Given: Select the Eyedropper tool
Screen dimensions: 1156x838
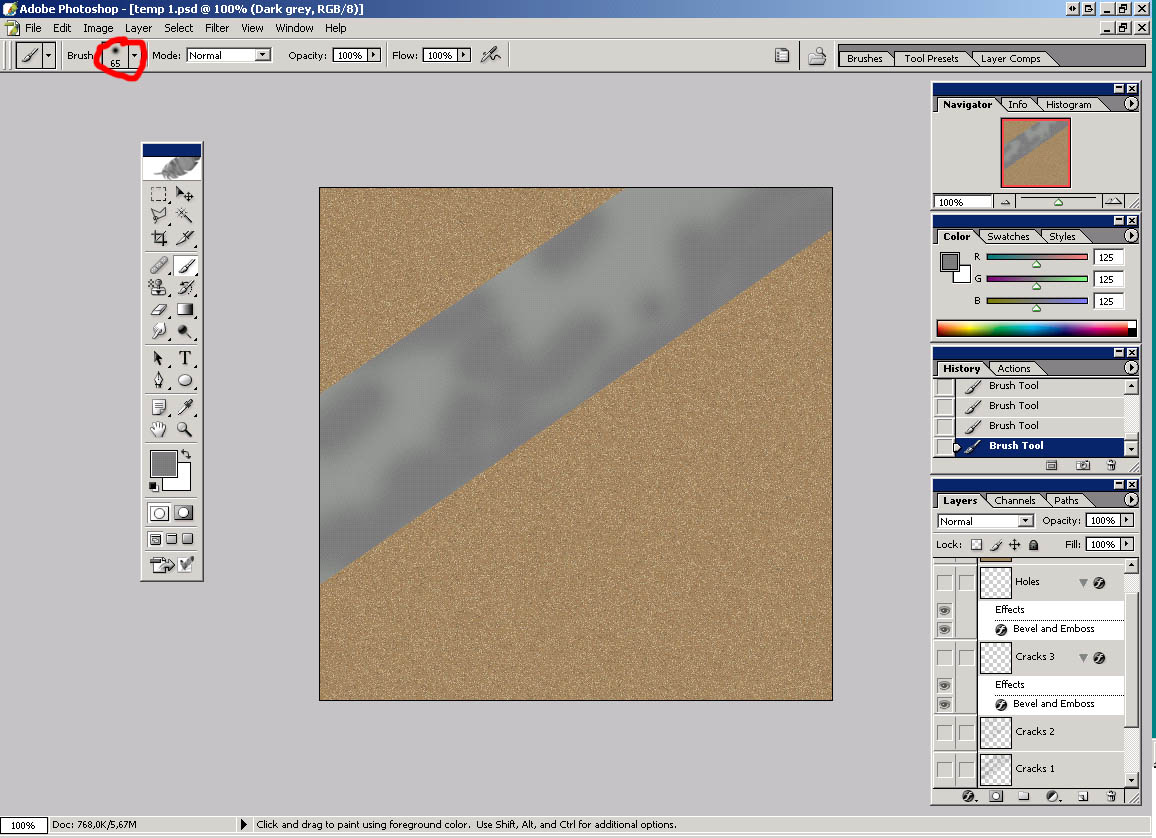Looking at the screenshot, I should (185, 406).
